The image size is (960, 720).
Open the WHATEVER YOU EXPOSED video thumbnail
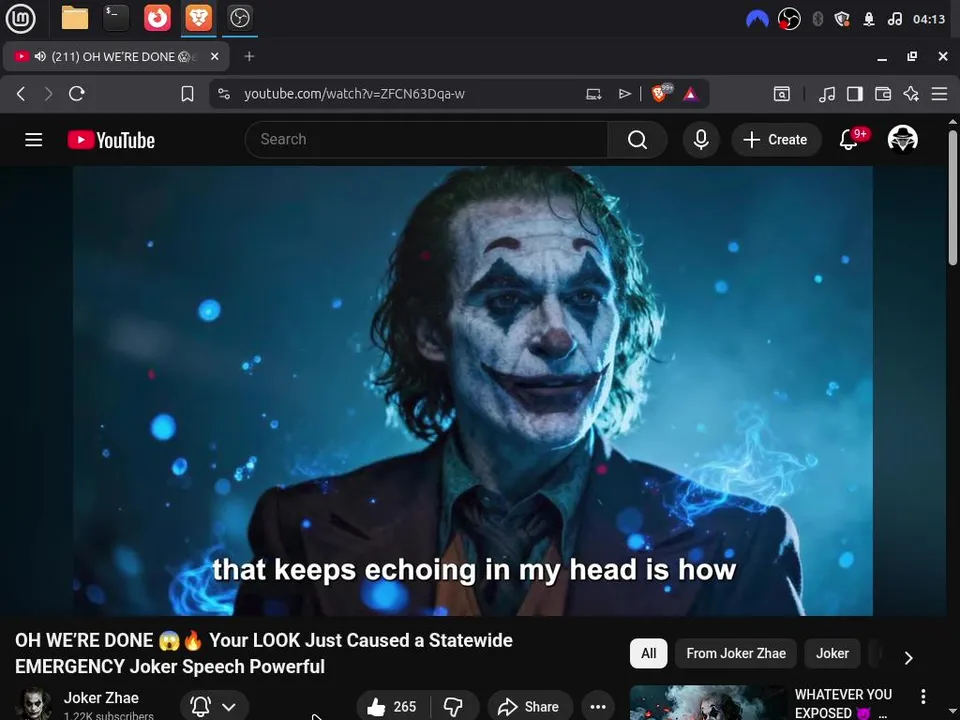tap(708, 703)
